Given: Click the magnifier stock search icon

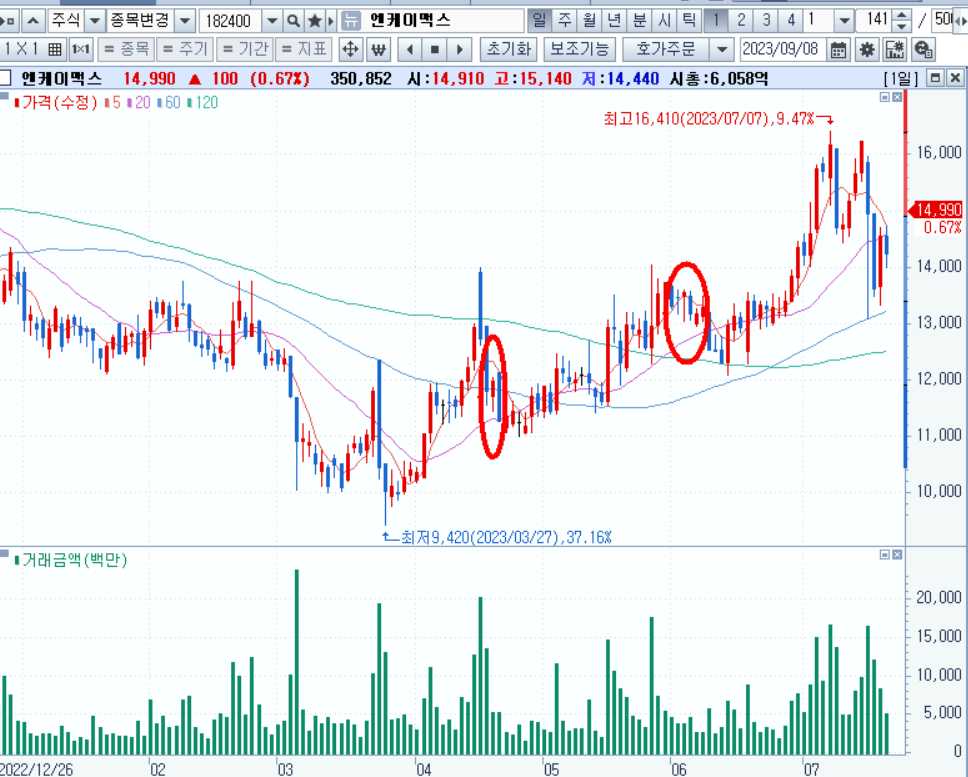Looking at the screenshot, I should click(x=293, y=21).
